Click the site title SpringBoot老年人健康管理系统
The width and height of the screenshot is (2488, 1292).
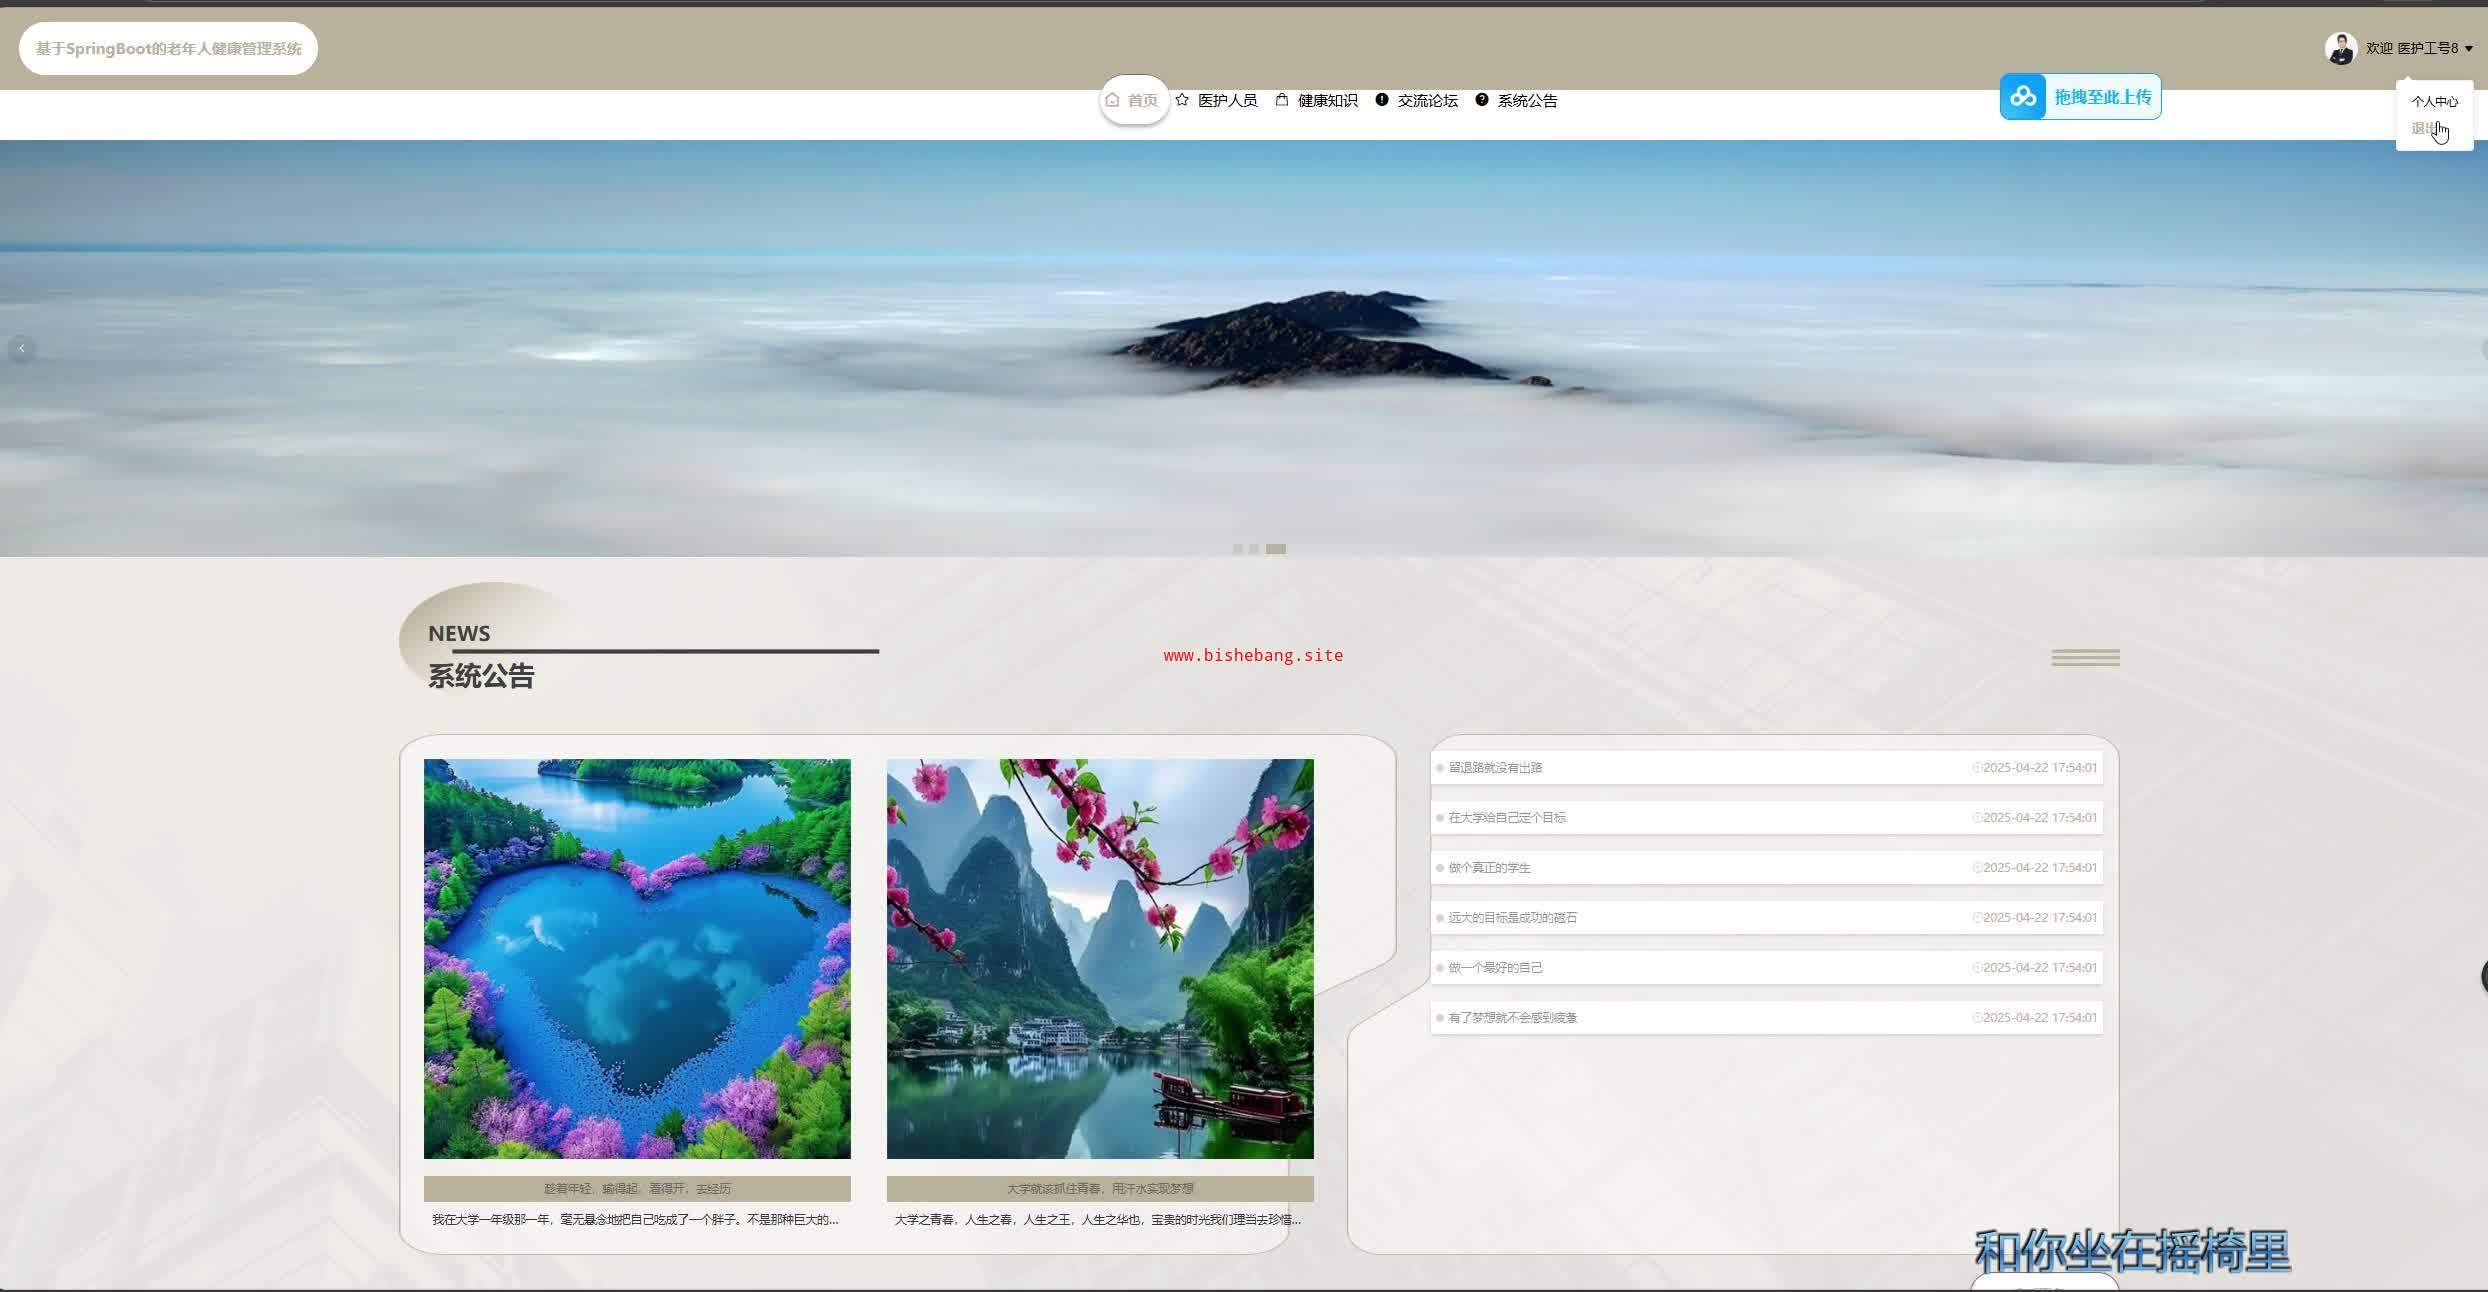tap(168, 48)
